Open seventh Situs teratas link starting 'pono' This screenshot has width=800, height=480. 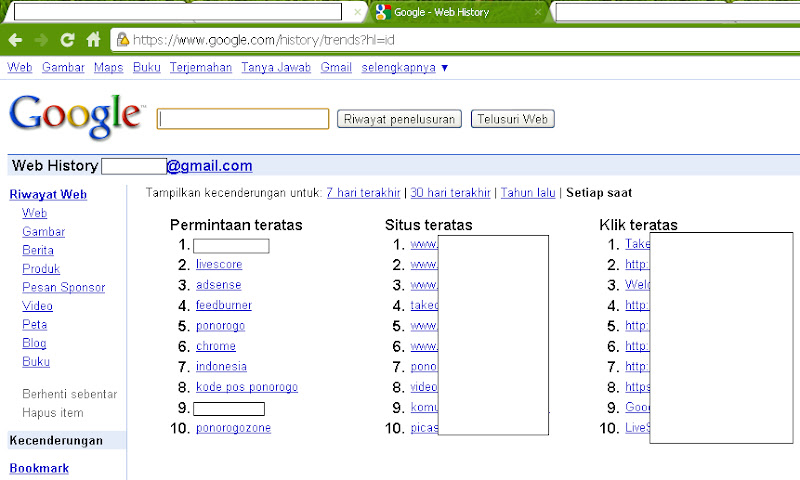click(x=424, y=366)
